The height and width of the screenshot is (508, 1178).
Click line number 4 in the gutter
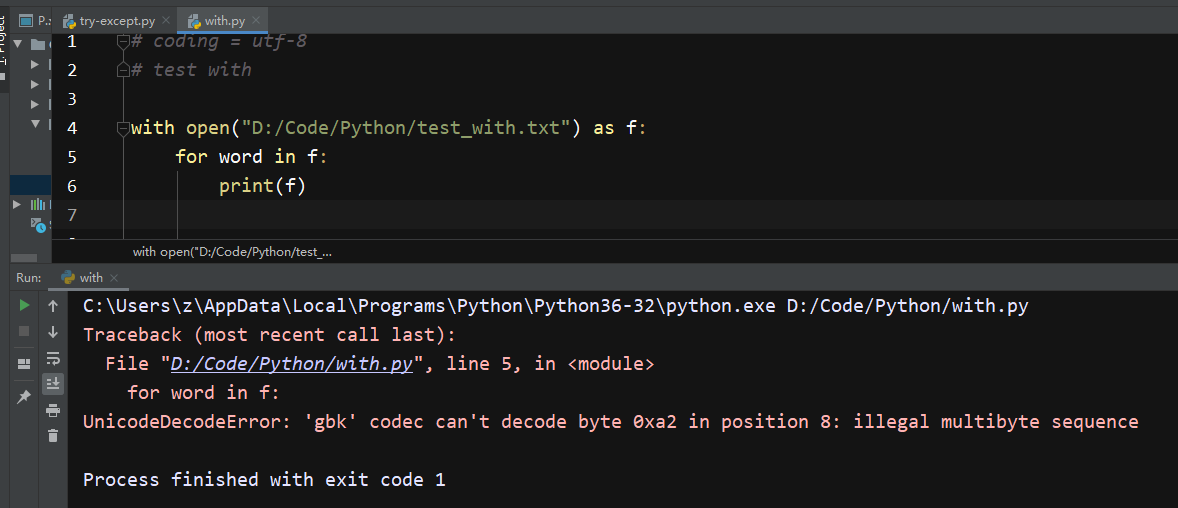(71, 128)
